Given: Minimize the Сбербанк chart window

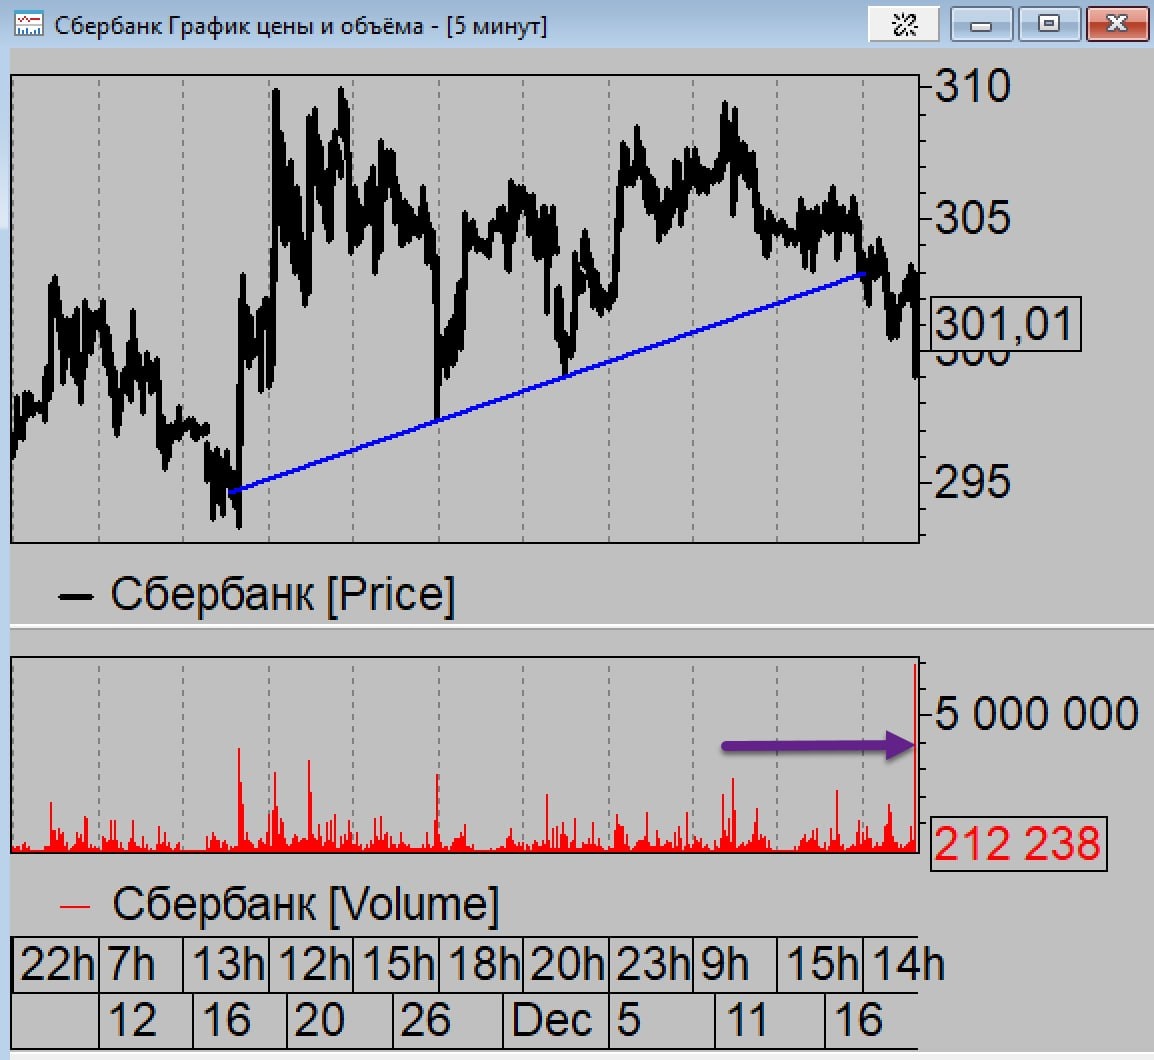Looking at the screenshot, I should 982,24.
